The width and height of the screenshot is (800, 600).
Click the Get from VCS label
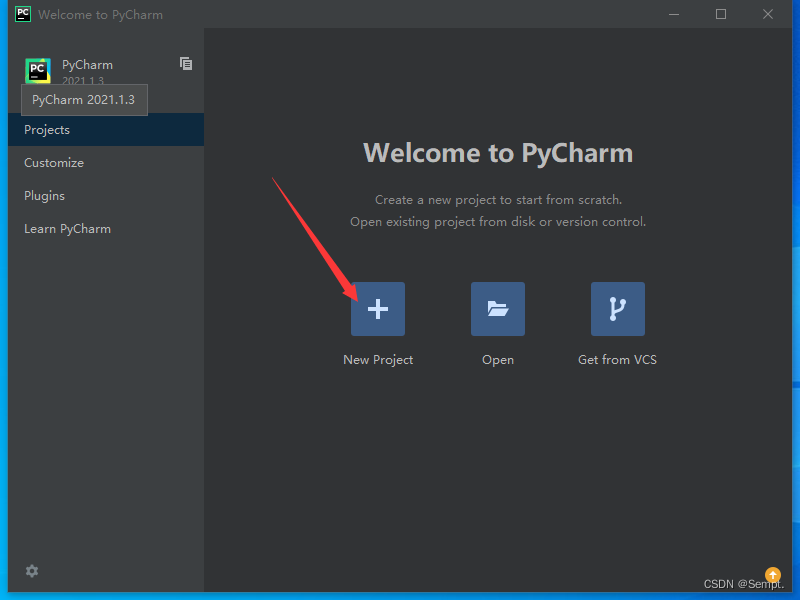pyautogui.click(x=617, y=360)
